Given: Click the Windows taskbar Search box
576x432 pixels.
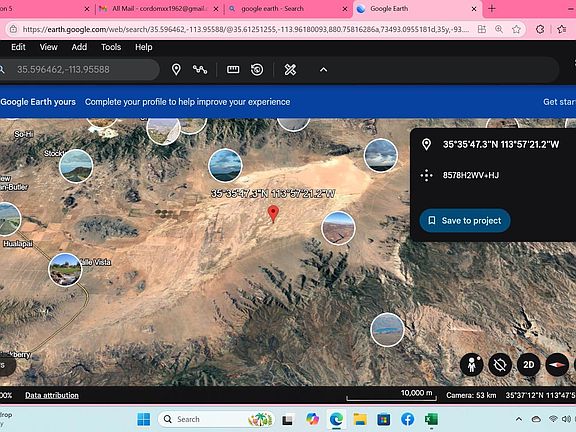Looking at the screenshot, I should coord(216,419).
